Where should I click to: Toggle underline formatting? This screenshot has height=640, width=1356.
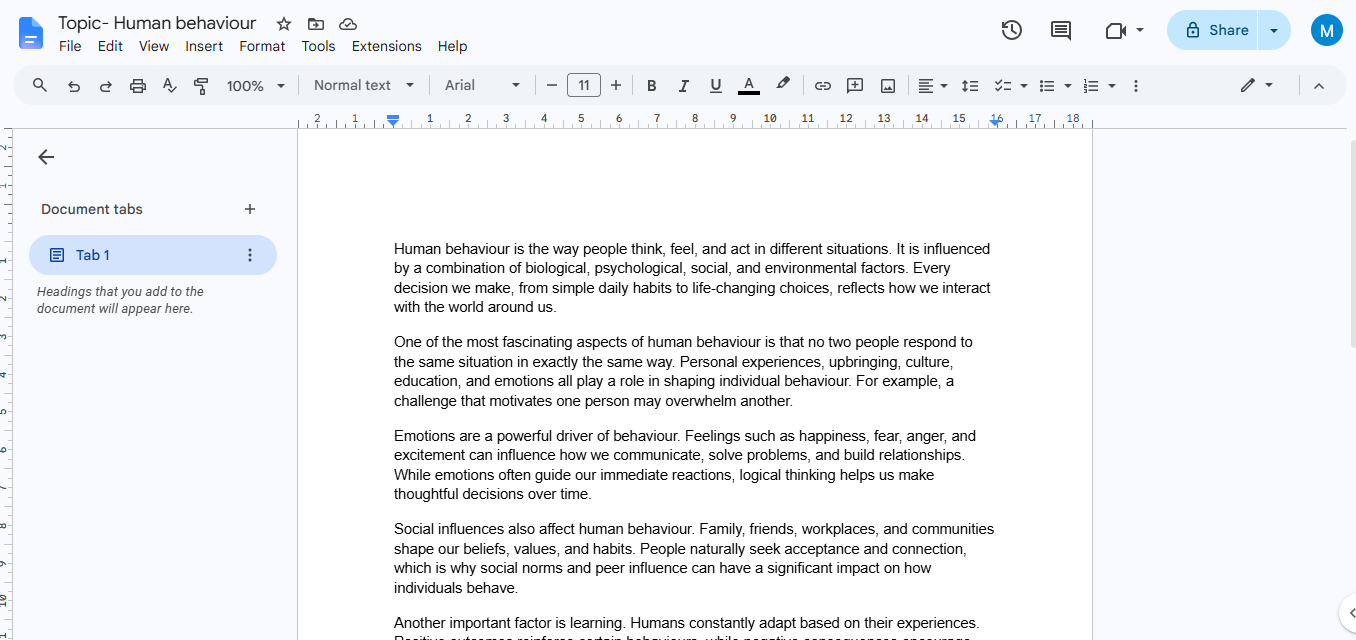click(716, 86)
